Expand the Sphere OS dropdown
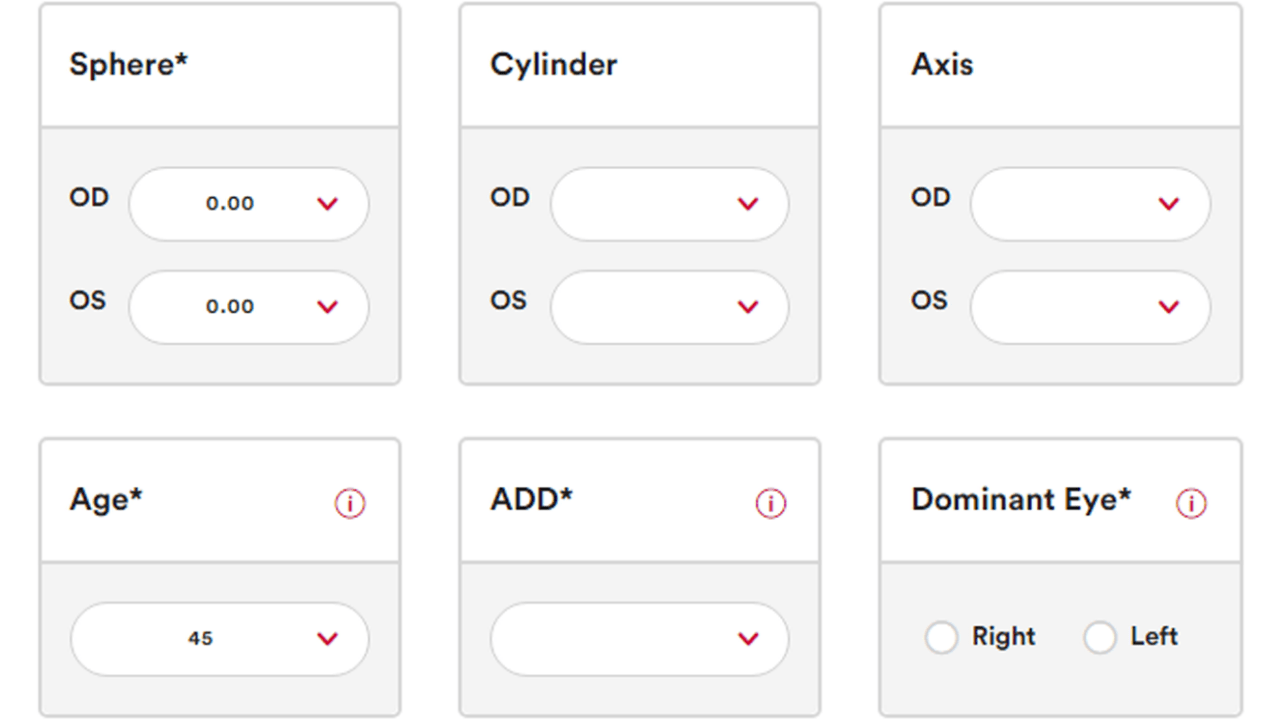The width and height of the screenshot is (1280, 720). [x=249, y=307]
